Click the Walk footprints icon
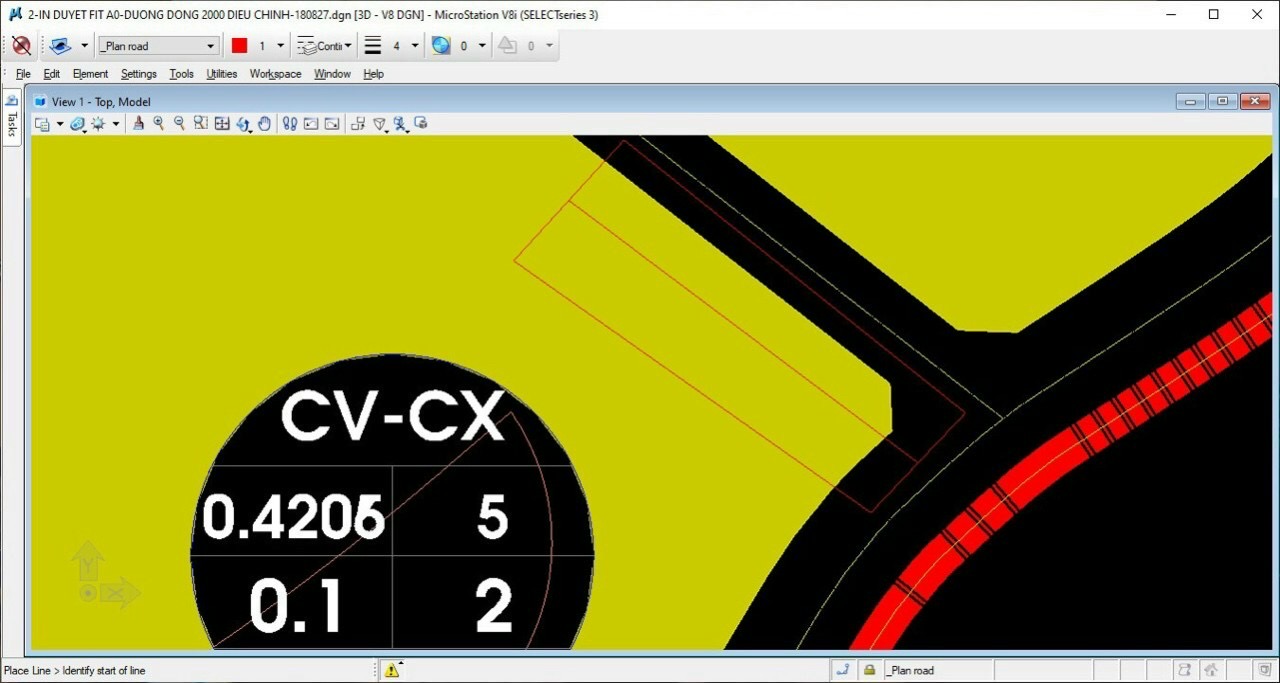 [290, 124]
